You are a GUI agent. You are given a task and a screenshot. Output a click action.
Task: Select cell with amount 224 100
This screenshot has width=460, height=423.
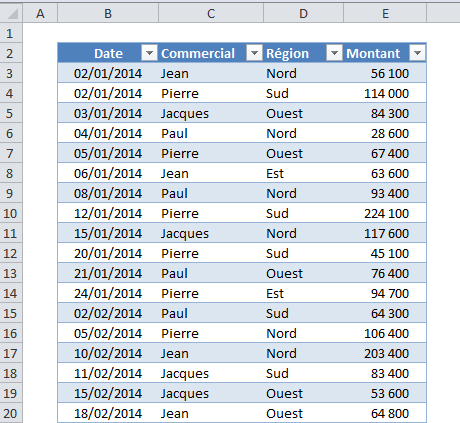click(385, 213)
